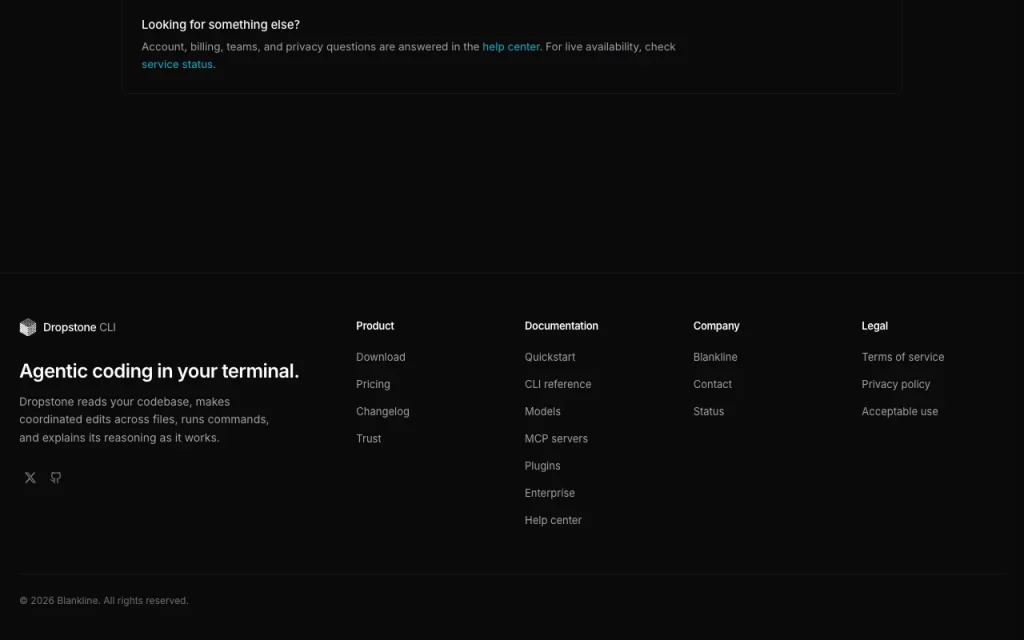Visit the Blankline link under Company
Screen dimensions: 1024x640
(715, 357)
